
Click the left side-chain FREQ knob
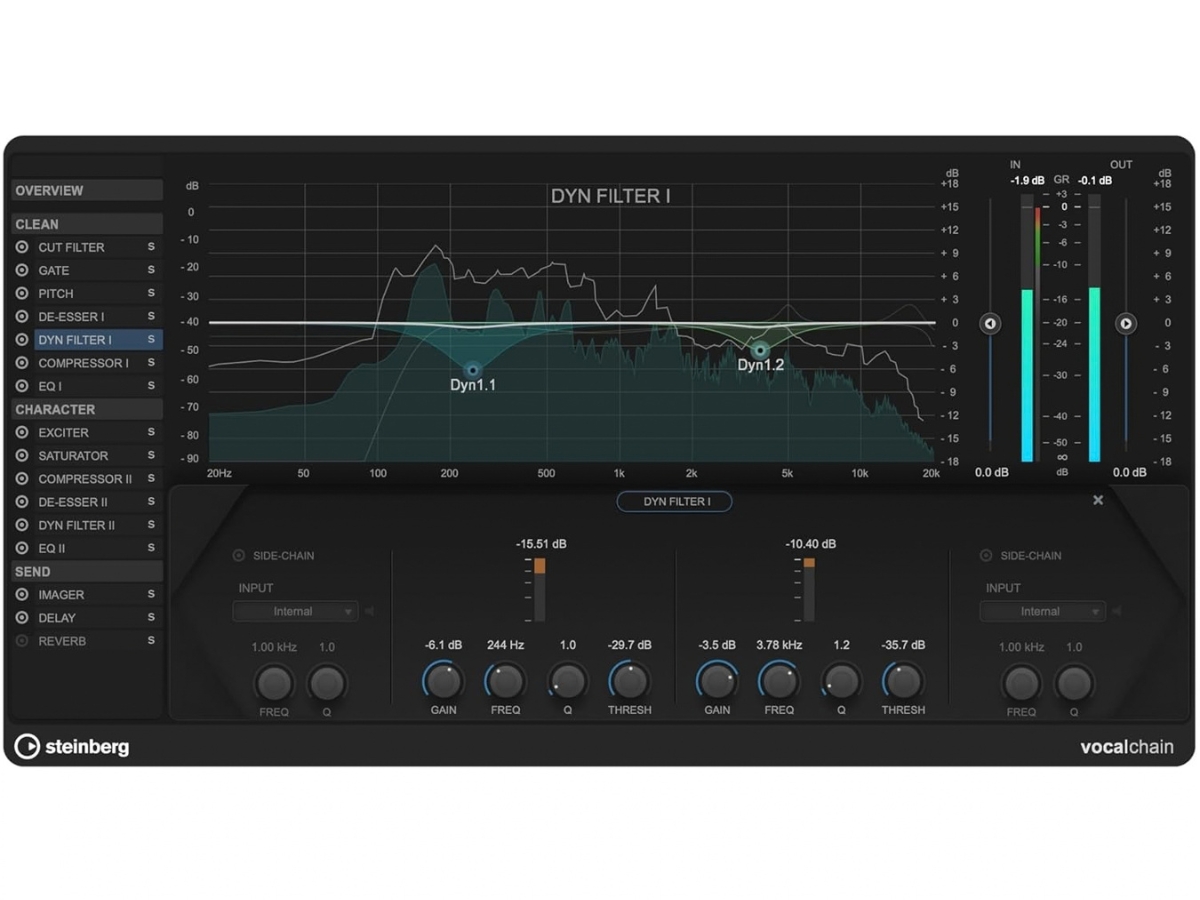point(274,683)
